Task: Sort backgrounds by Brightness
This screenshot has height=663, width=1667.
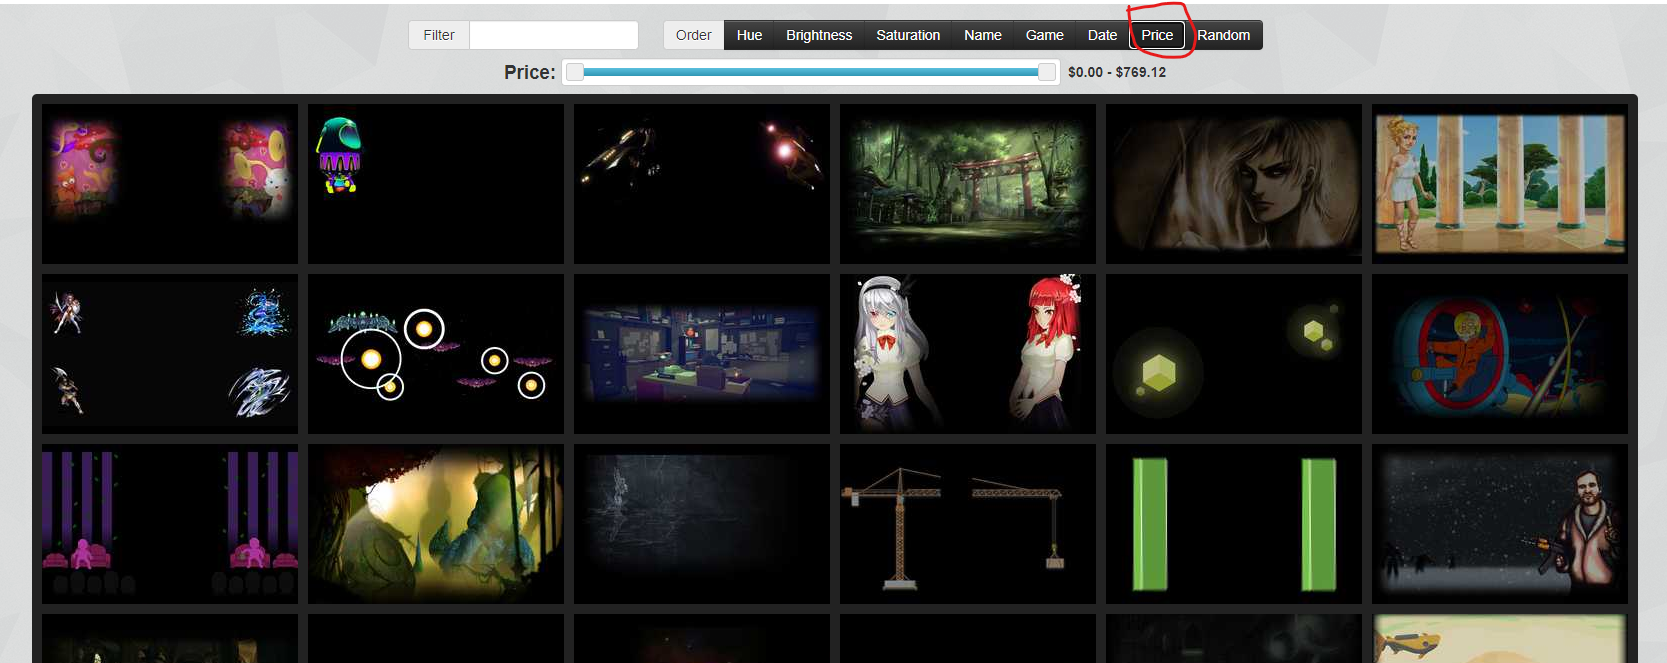Action: point(819,35)
